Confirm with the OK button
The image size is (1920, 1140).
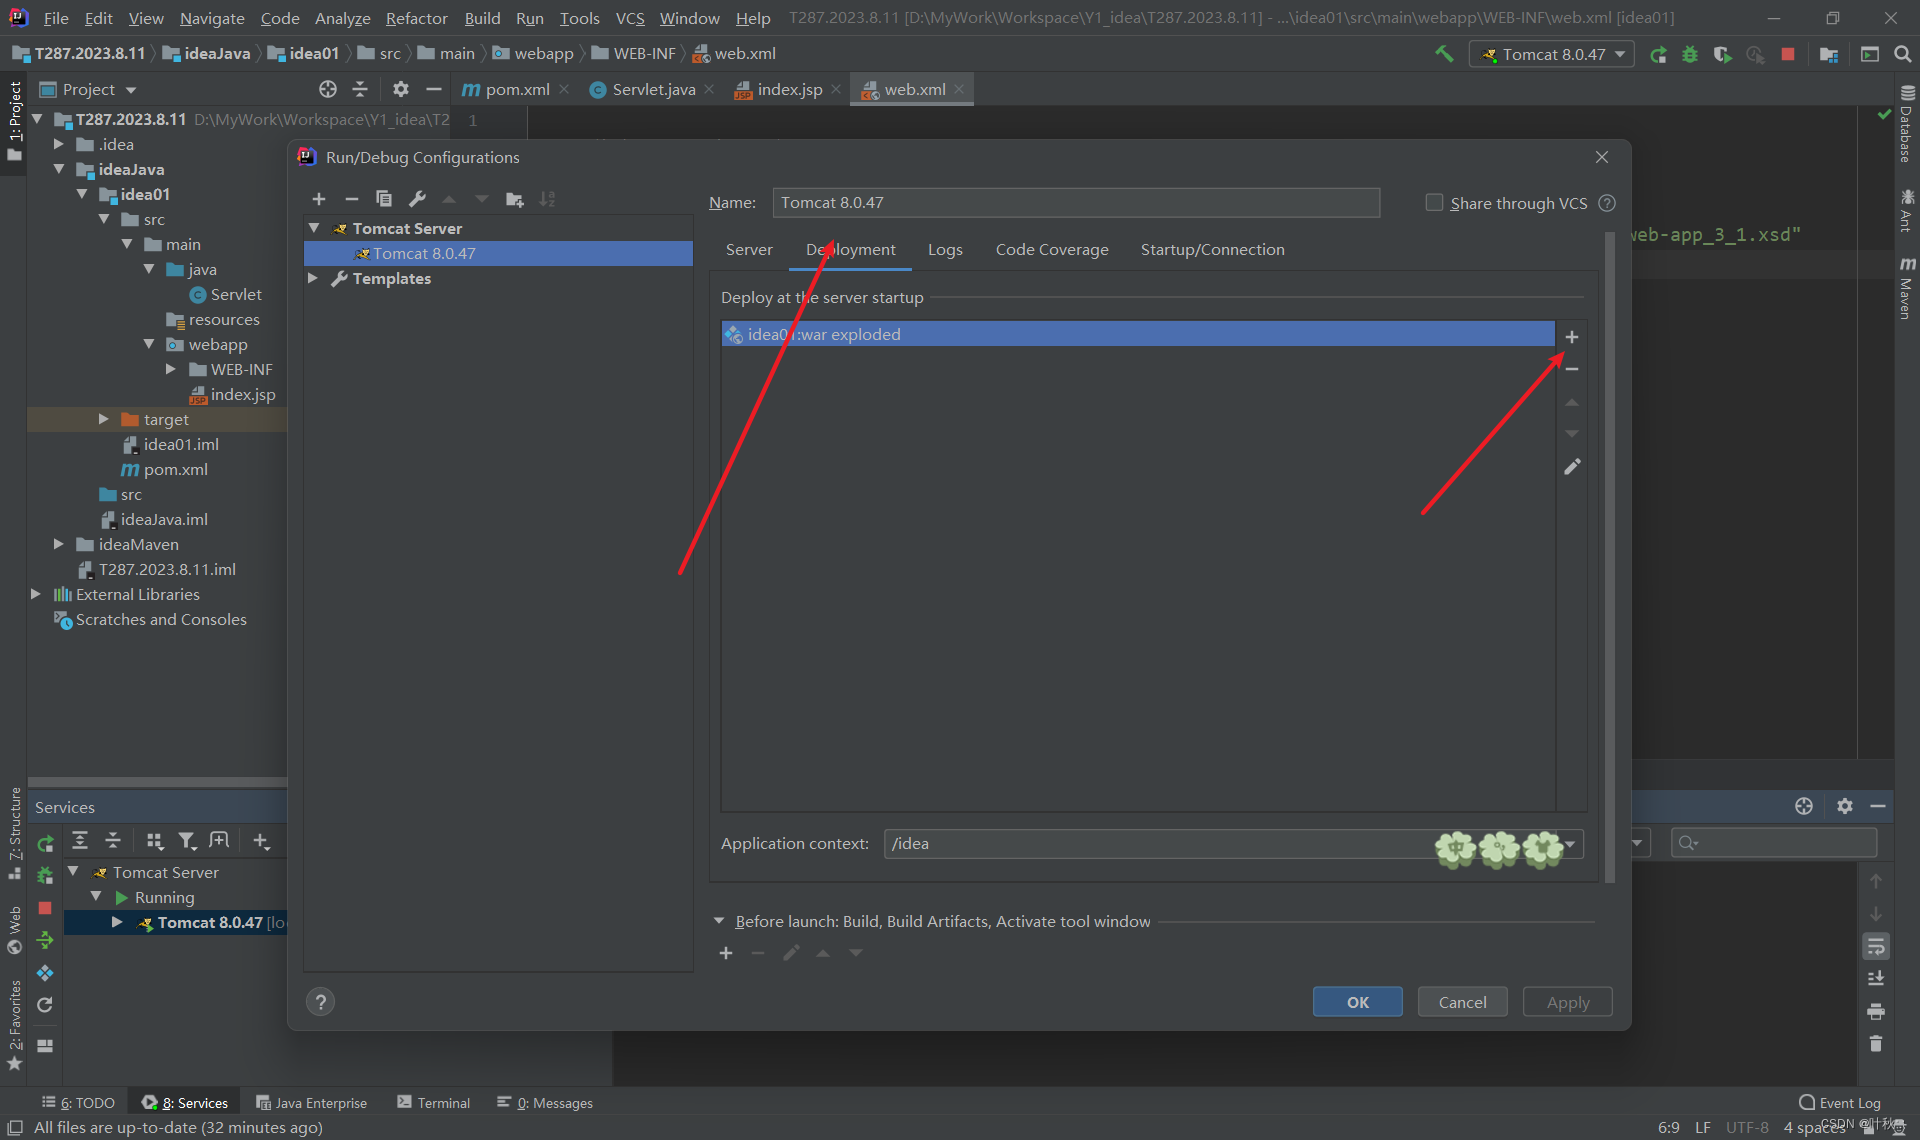pyautogui.click(x=1357, y=1002)
